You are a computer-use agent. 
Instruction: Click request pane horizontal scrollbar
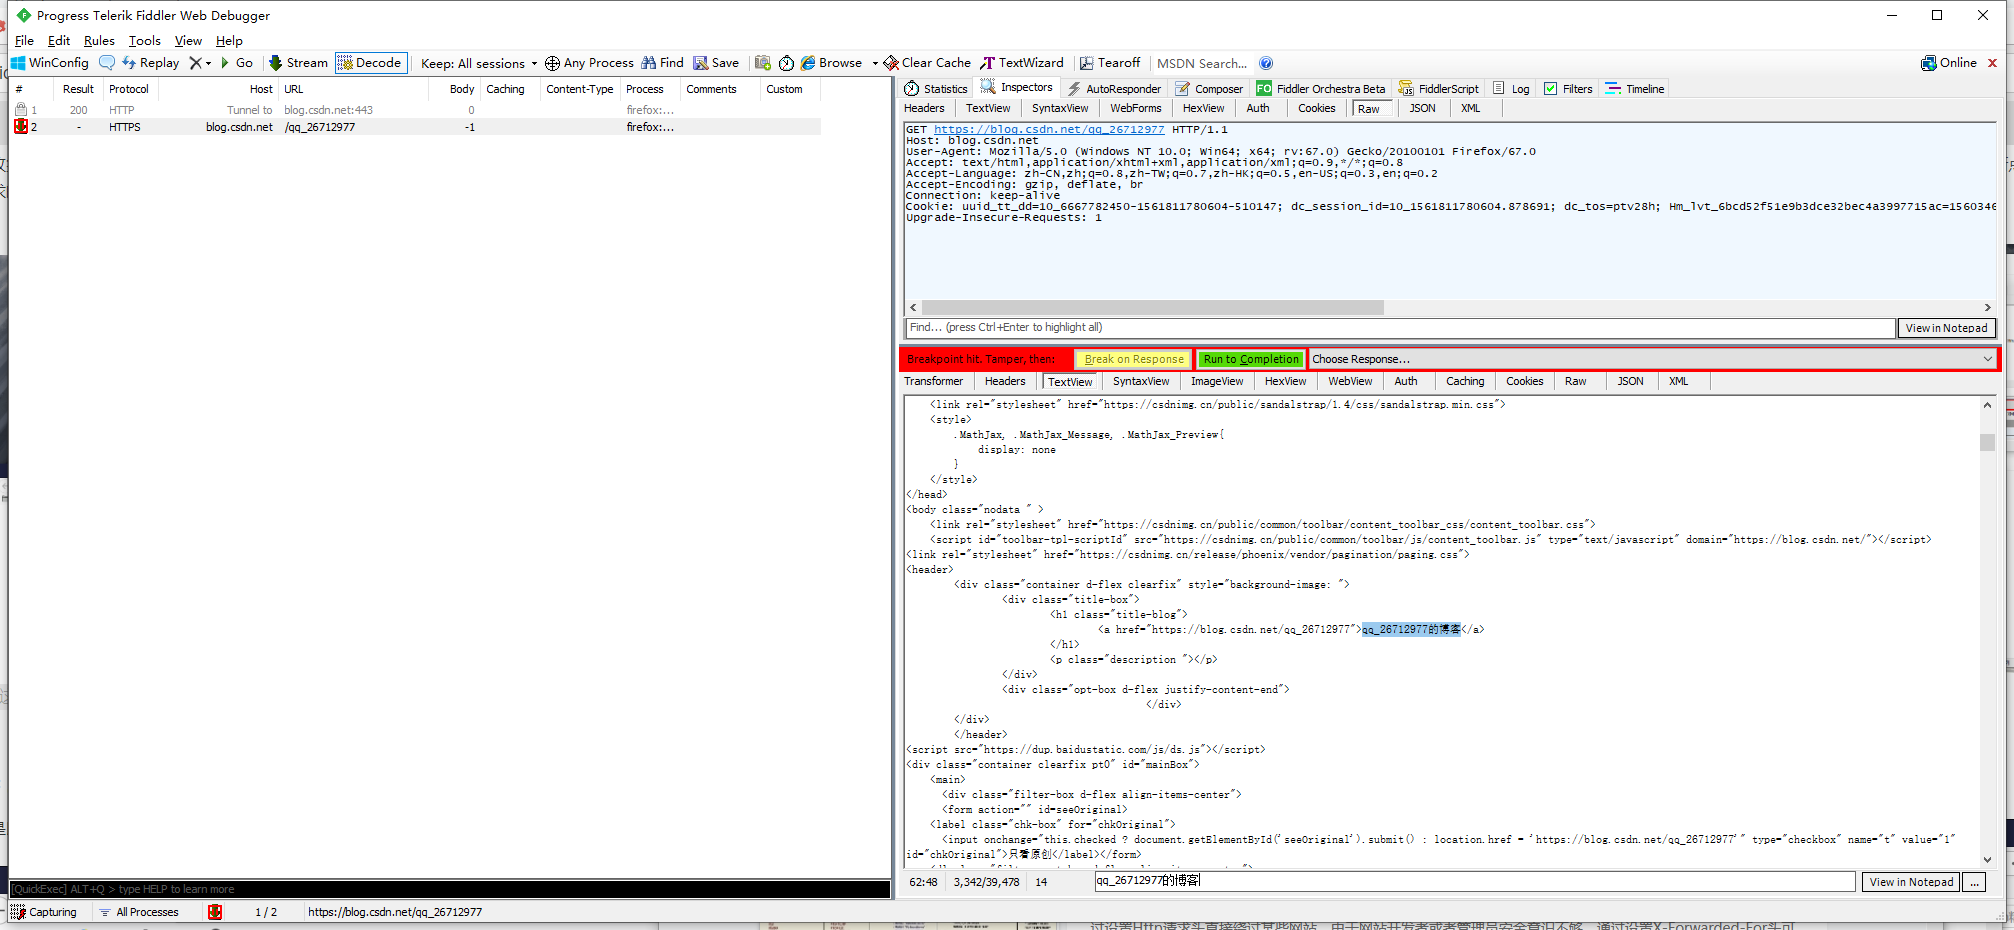point(1153,308)
